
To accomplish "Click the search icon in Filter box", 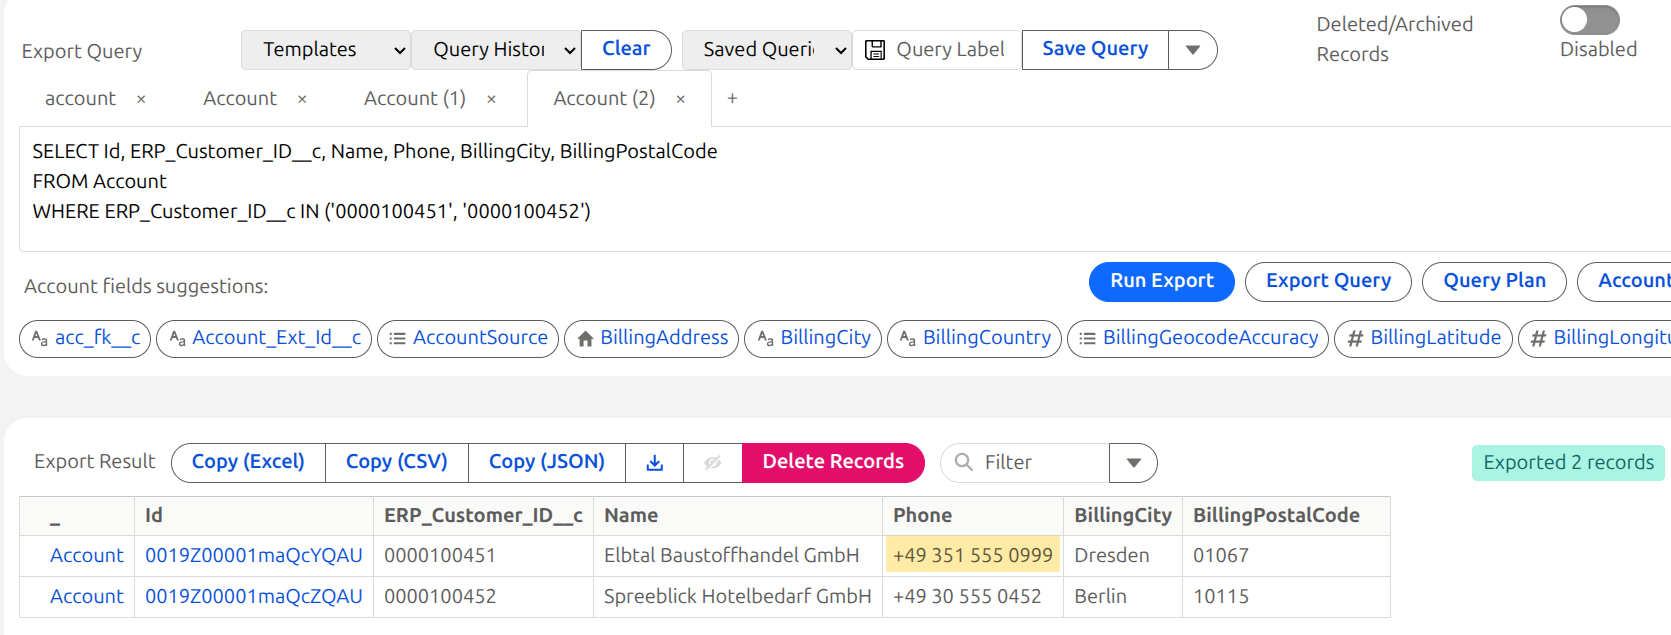I will [964, 462].
